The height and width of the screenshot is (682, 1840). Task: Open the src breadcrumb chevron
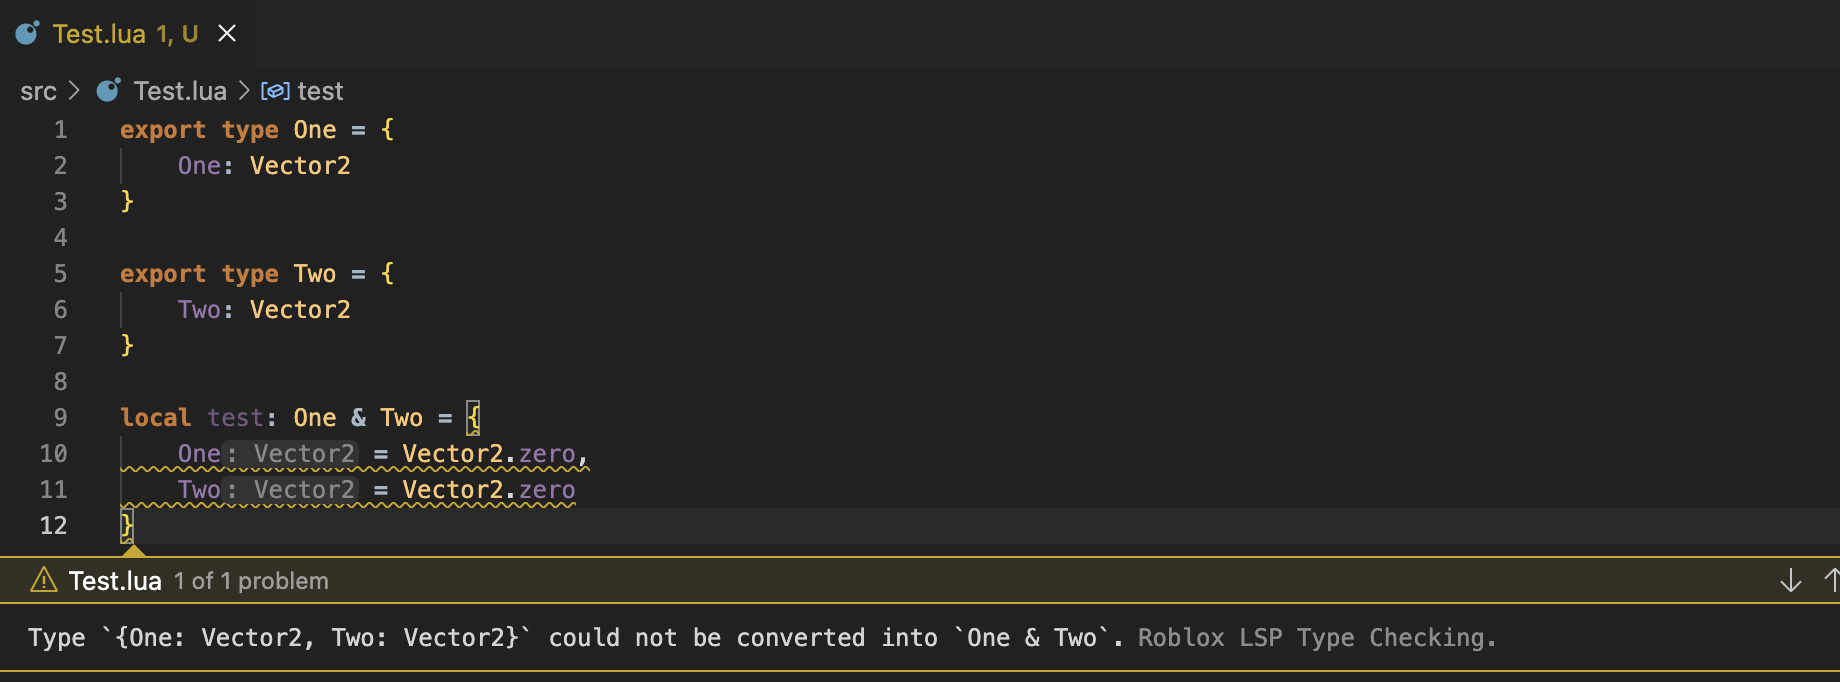coord(74,90)
